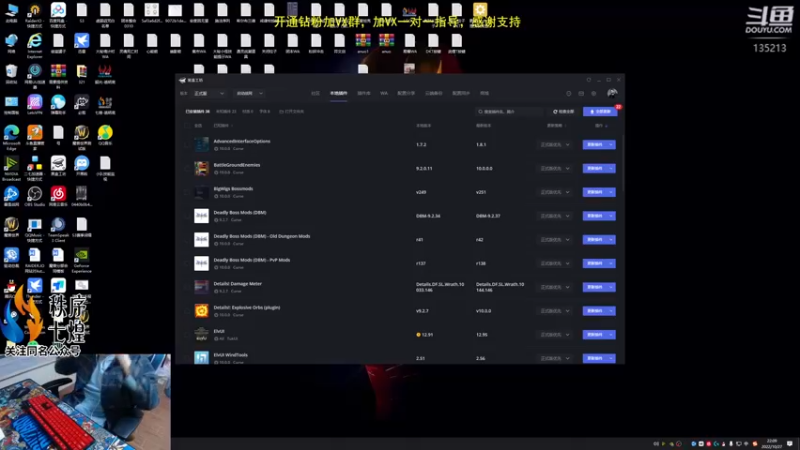Tick checkbox for Deadly Boss Mods (DBM) row
Image resolution: width=800 pixels, height=450 pixels.
click(187, 216)
